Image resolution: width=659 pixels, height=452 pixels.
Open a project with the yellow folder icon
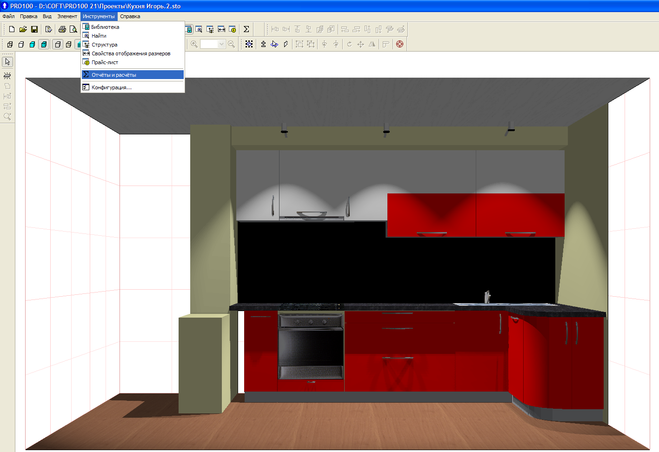pyautogui.click(x=23, y=29)
